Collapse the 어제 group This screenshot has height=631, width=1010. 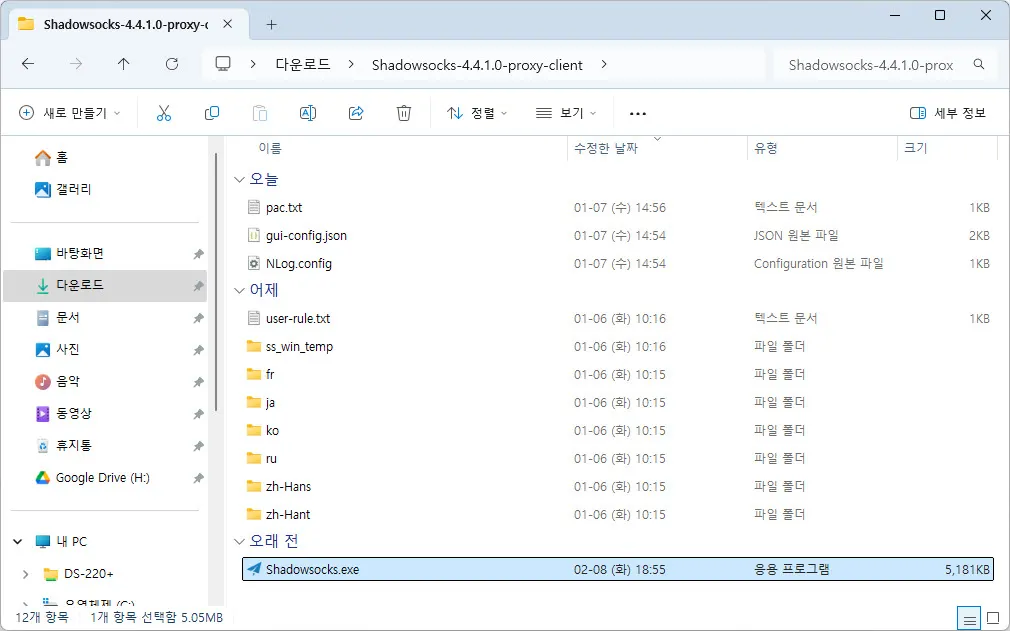point(240,290)
